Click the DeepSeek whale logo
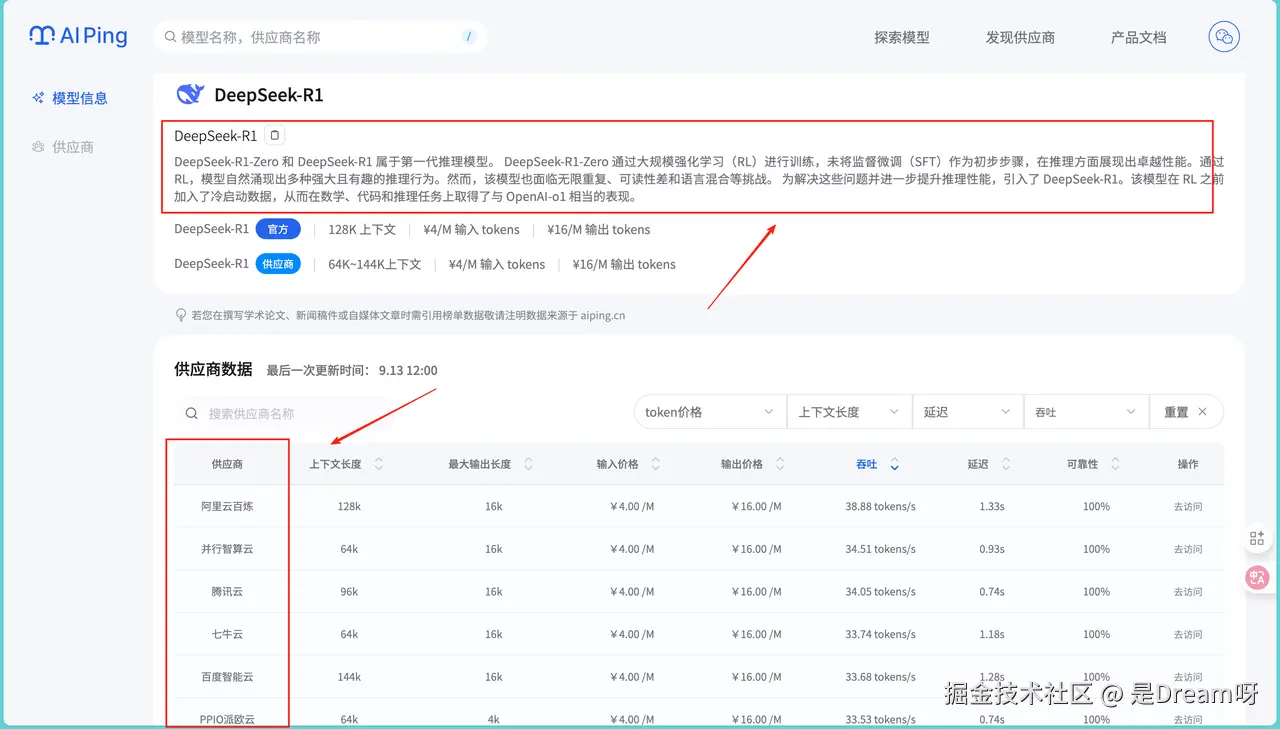Screen dimensions: 1280x729 (x=190, y=95)
